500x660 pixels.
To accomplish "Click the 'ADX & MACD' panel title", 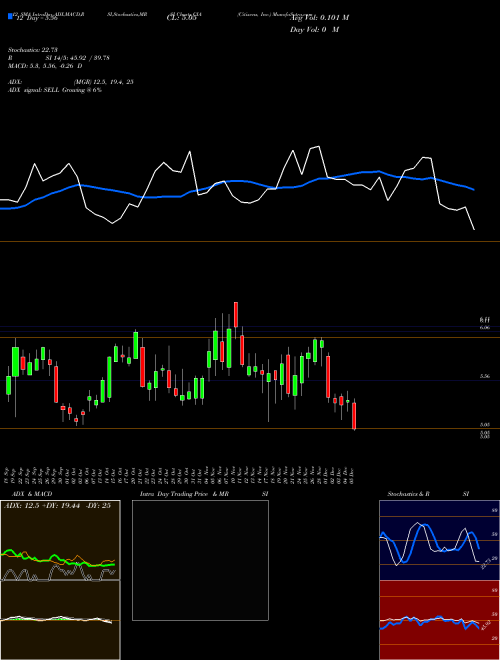I will click(x=32, y=494).
